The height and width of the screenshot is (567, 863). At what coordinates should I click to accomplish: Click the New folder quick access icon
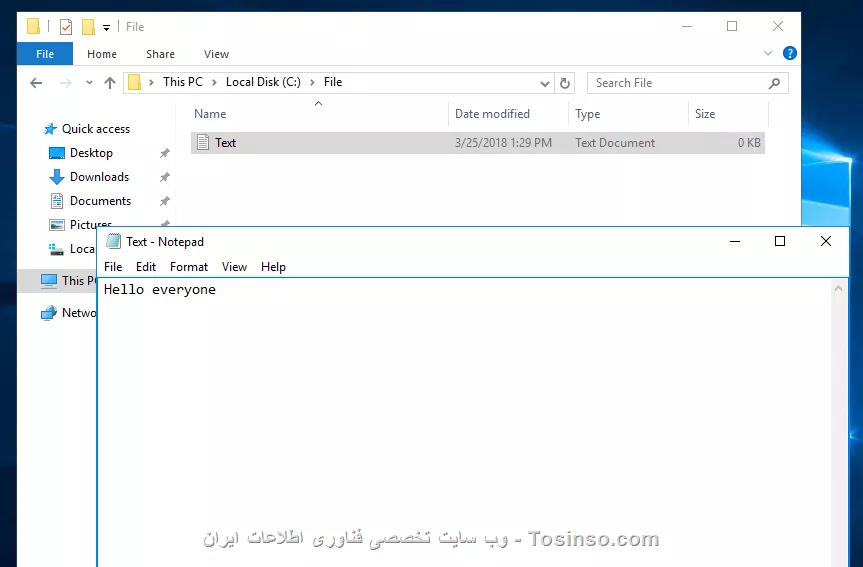coord(88,26)
